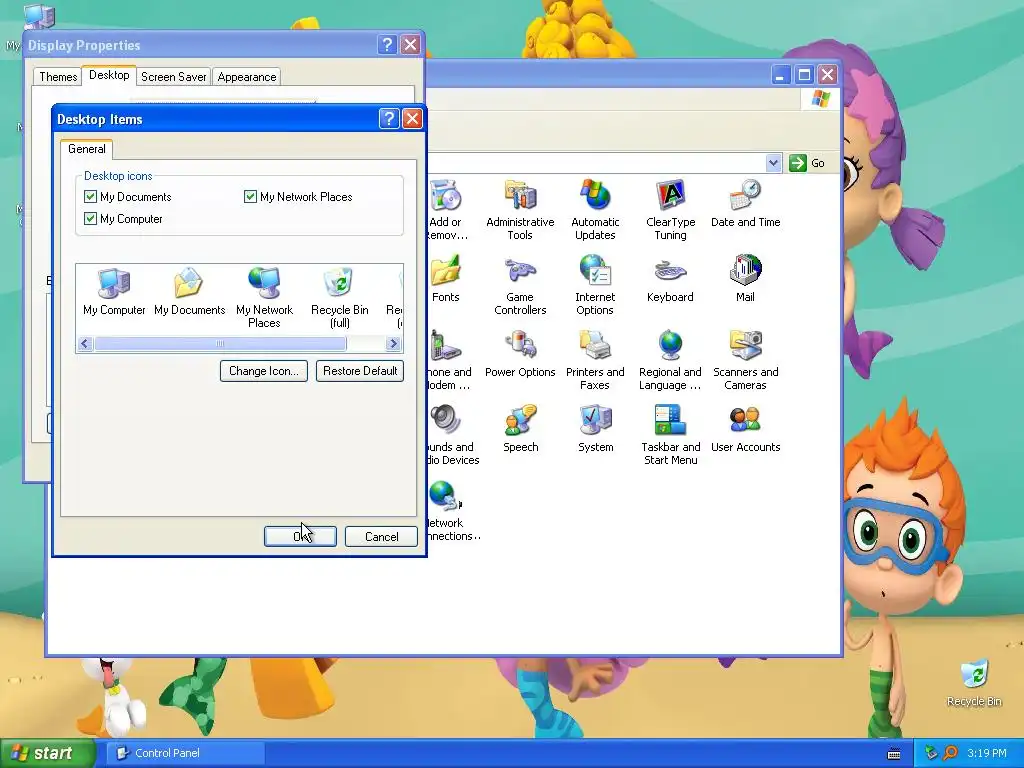Click the keyboard icon on the taskbar
1024x768 pixels.
[894, 754]
